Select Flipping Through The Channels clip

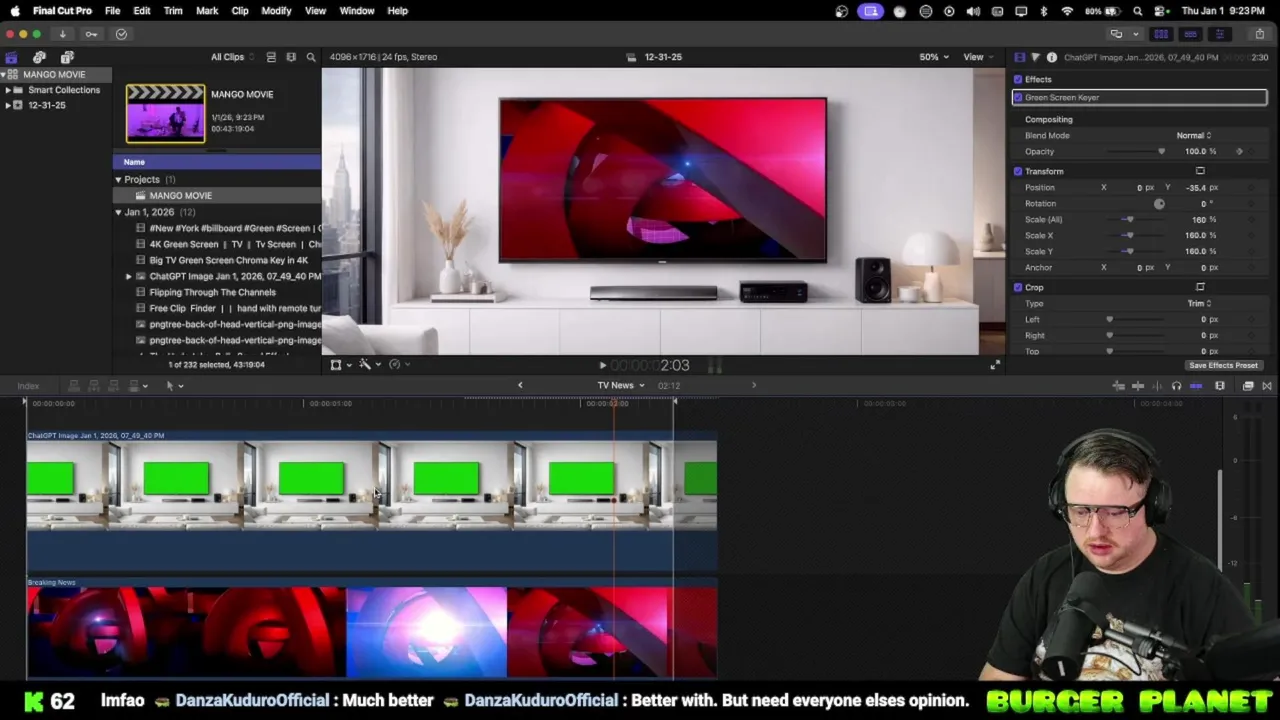click(x=212, y=292)
